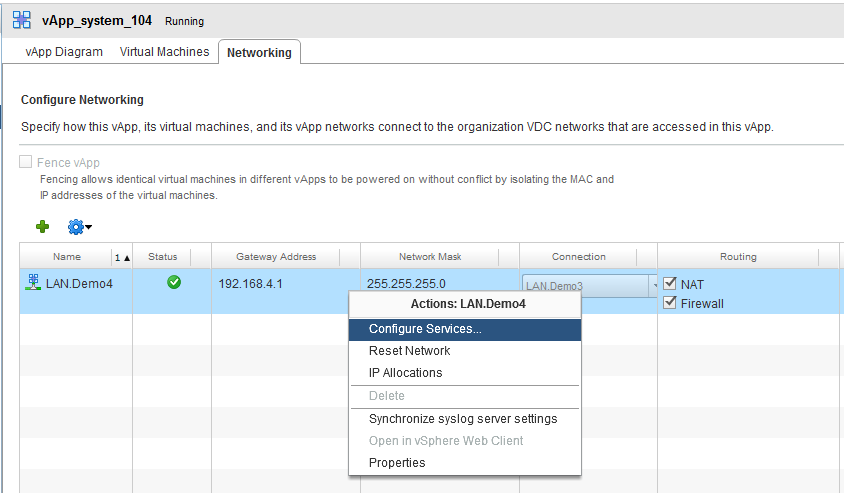Switch to the Virtual Machines tab
Viewport: 844px width, 493px height.
(164, 52)
